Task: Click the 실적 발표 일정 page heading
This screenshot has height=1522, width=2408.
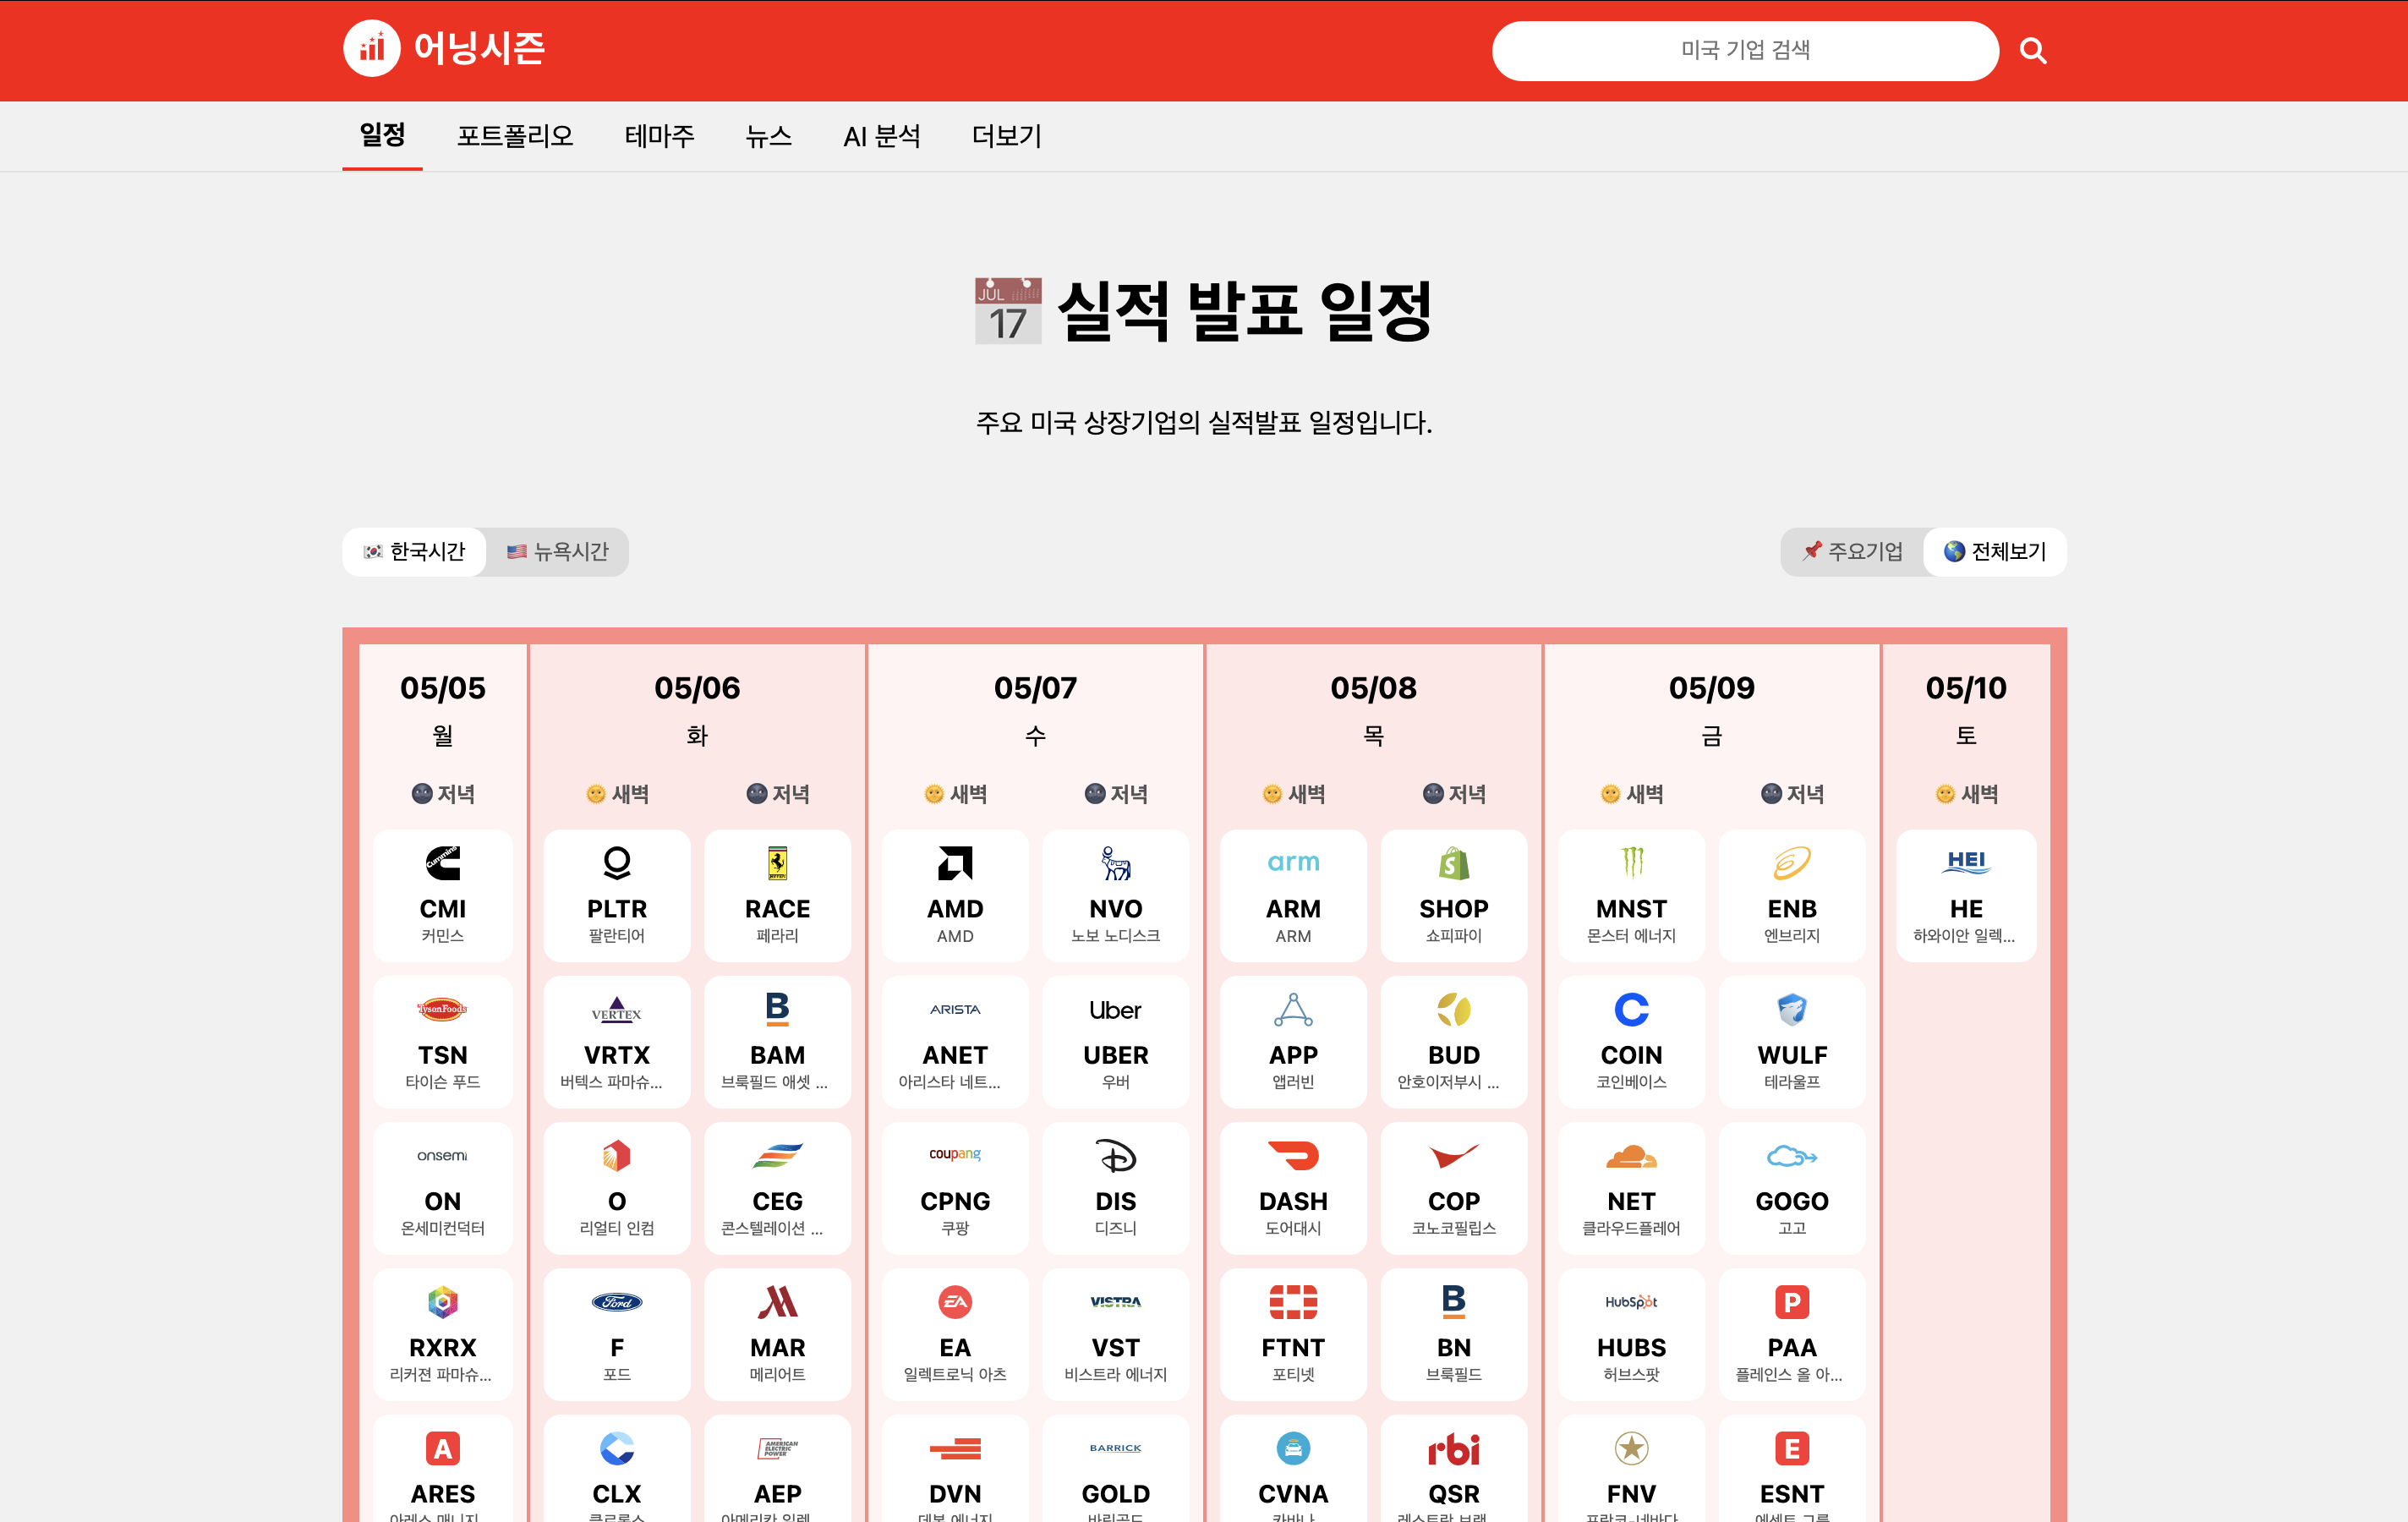Action: (x=1244, y=311)
